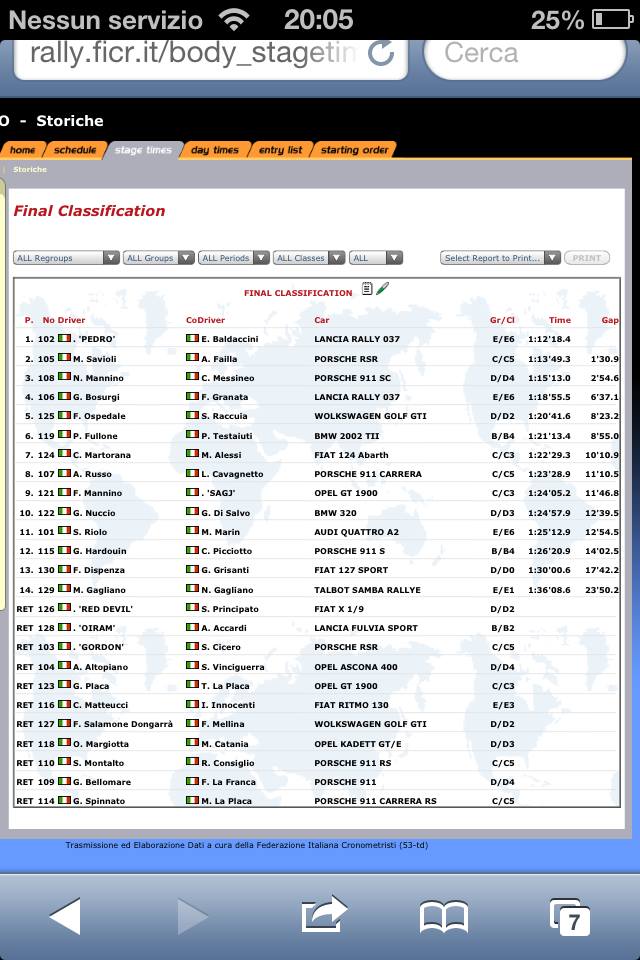Open the starting order tab
The height and width of the screenshot is (960, 640).
(x=355, y=150)
